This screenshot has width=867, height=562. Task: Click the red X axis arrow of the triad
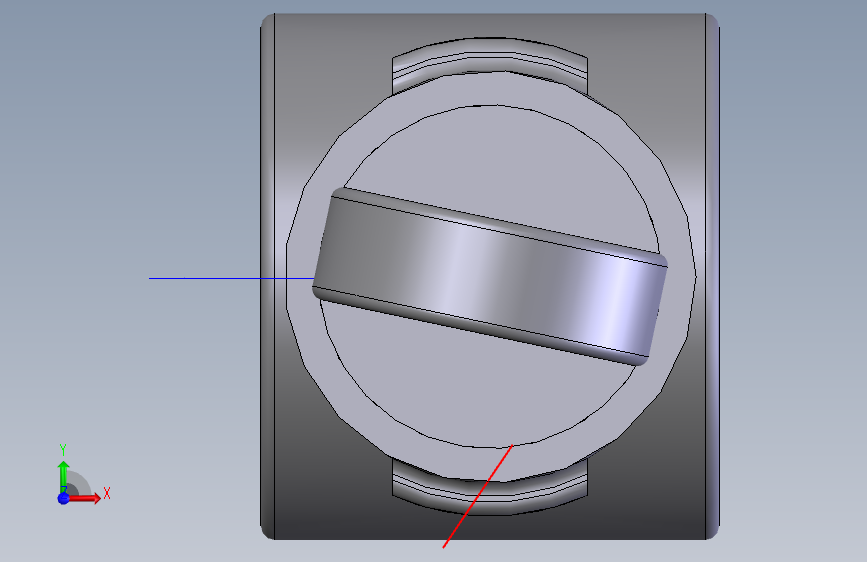click(x=84, y=498)
